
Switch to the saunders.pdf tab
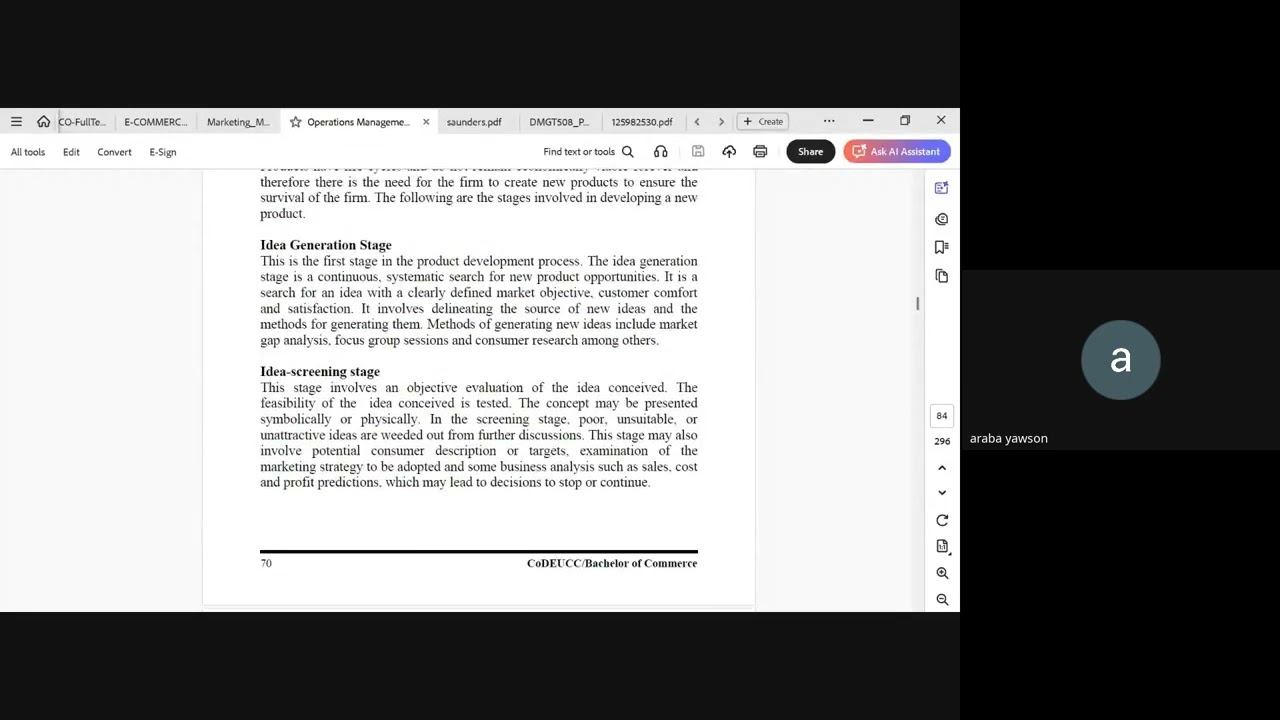(474, 122)
